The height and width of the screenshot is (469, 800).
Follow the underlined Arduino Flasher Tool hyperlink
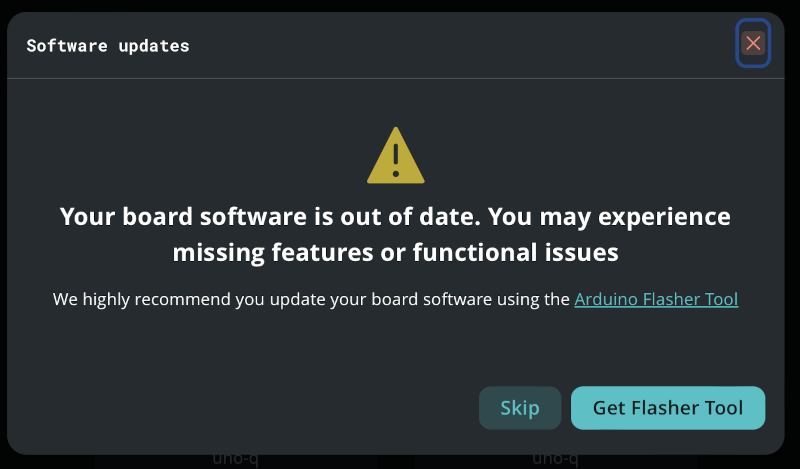(x=656, y=299)
